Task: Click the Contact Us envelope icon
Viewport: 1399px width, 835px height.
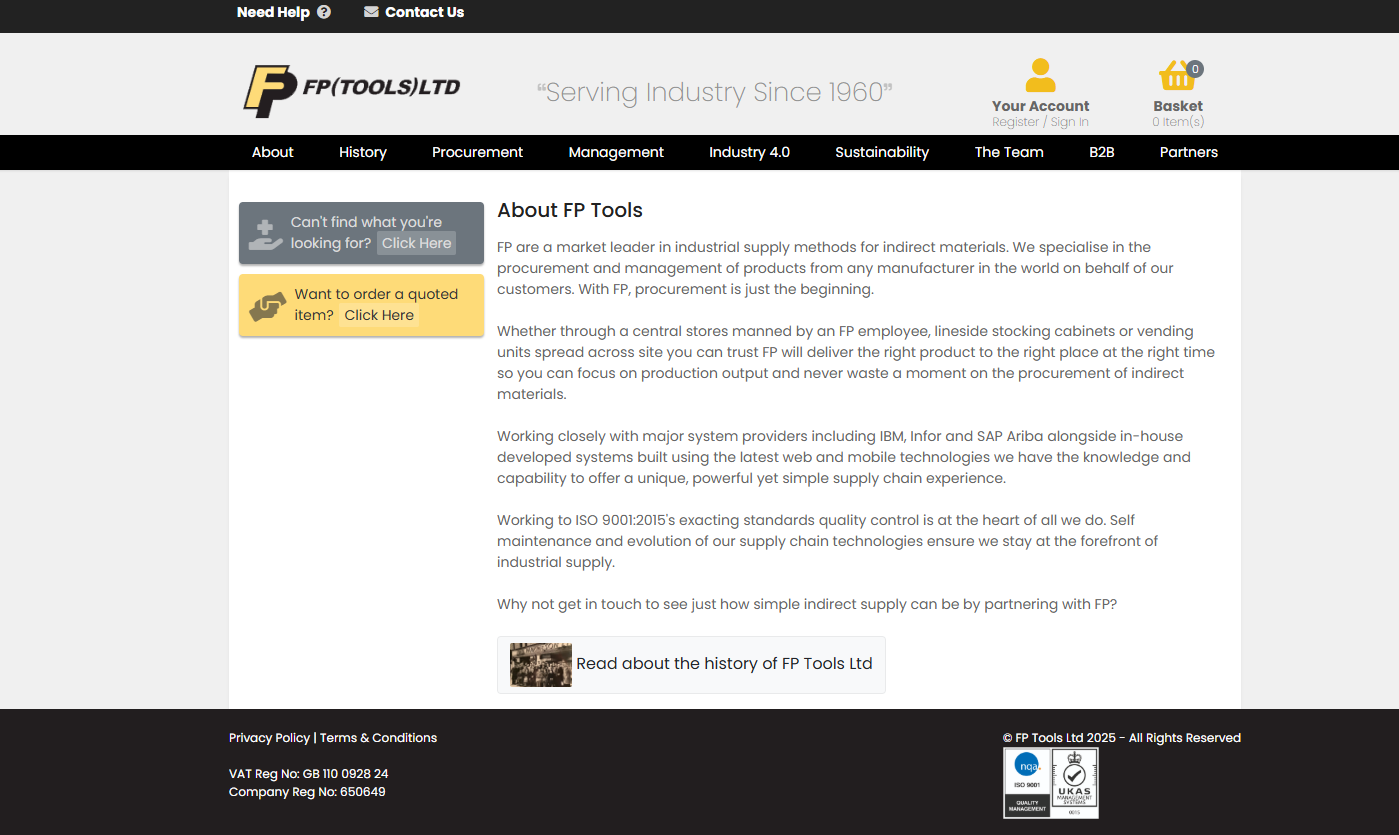Action: [371, 12]
